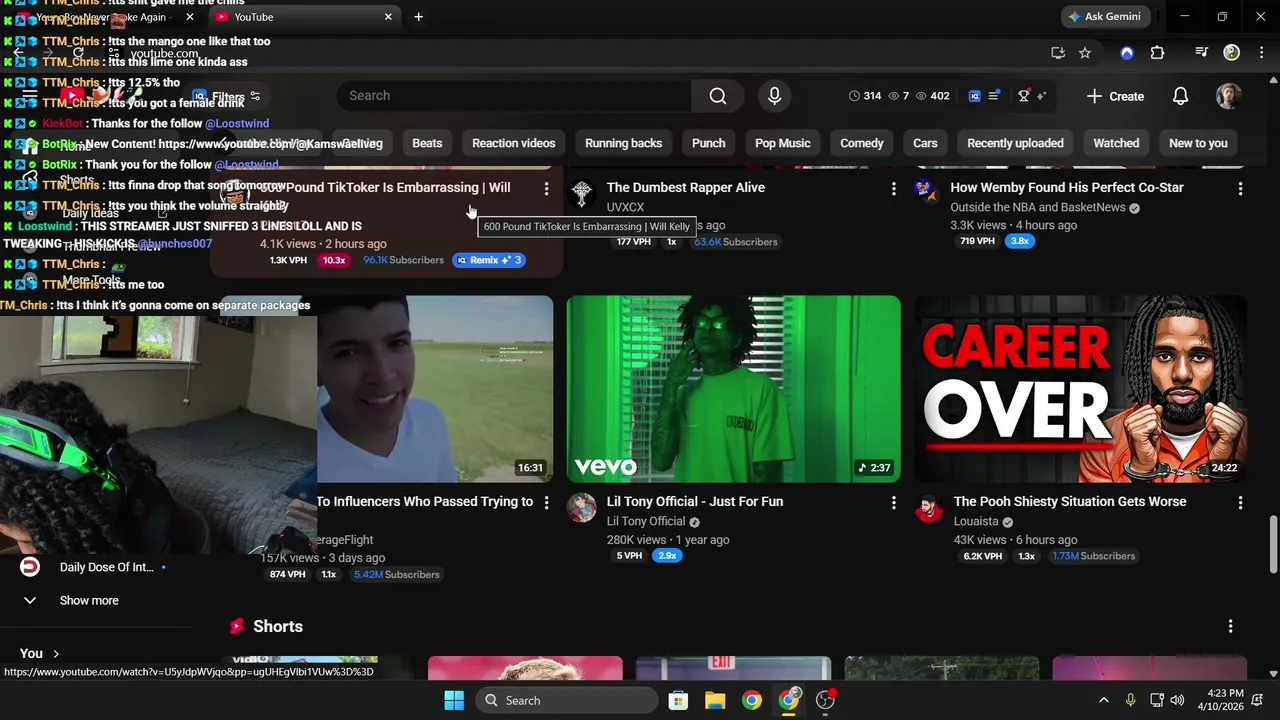Screen dimensions: 1280x720
Task: Open The Pooh Shiesty Situation Gets Worse title
Action: tap(1070, 502)
